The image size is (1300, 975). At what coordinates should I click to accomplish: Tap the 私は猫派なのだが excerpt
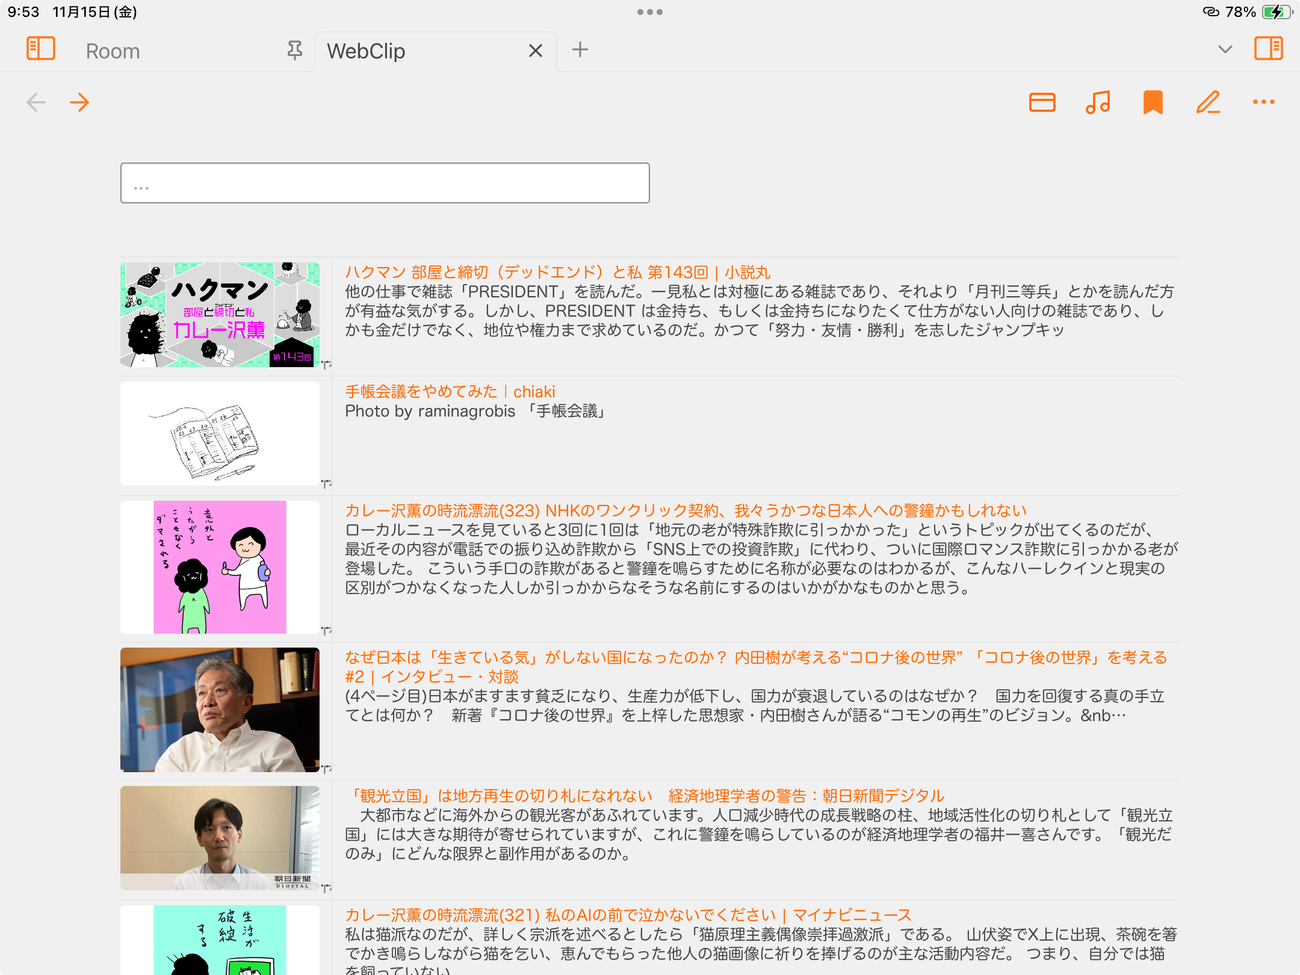(x=761, y=950)
